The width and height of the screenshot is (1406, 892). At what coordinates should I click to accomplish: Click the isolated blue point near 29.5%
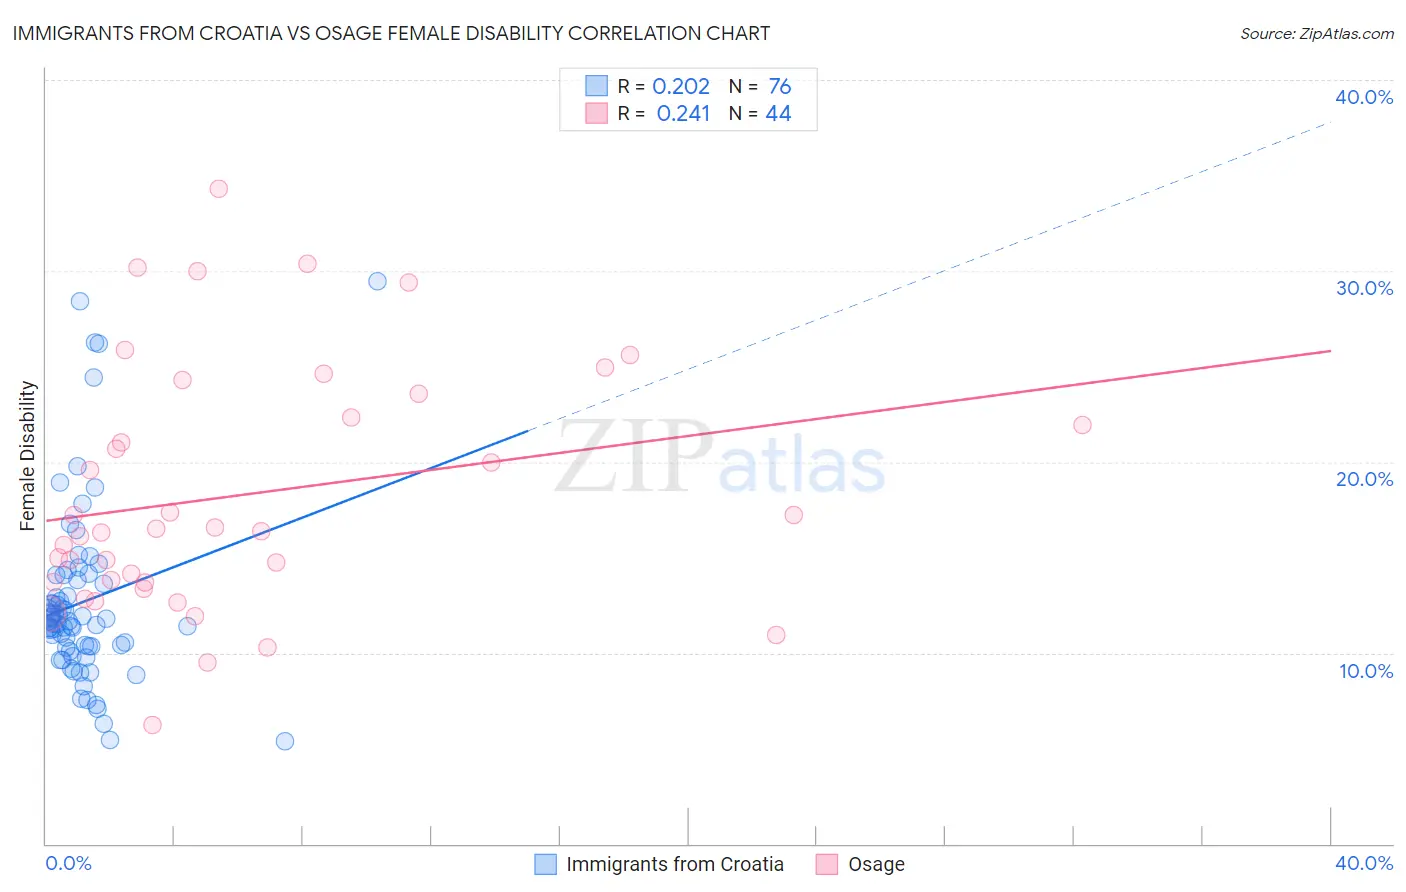pyautogui.click(x=377, y=281)
